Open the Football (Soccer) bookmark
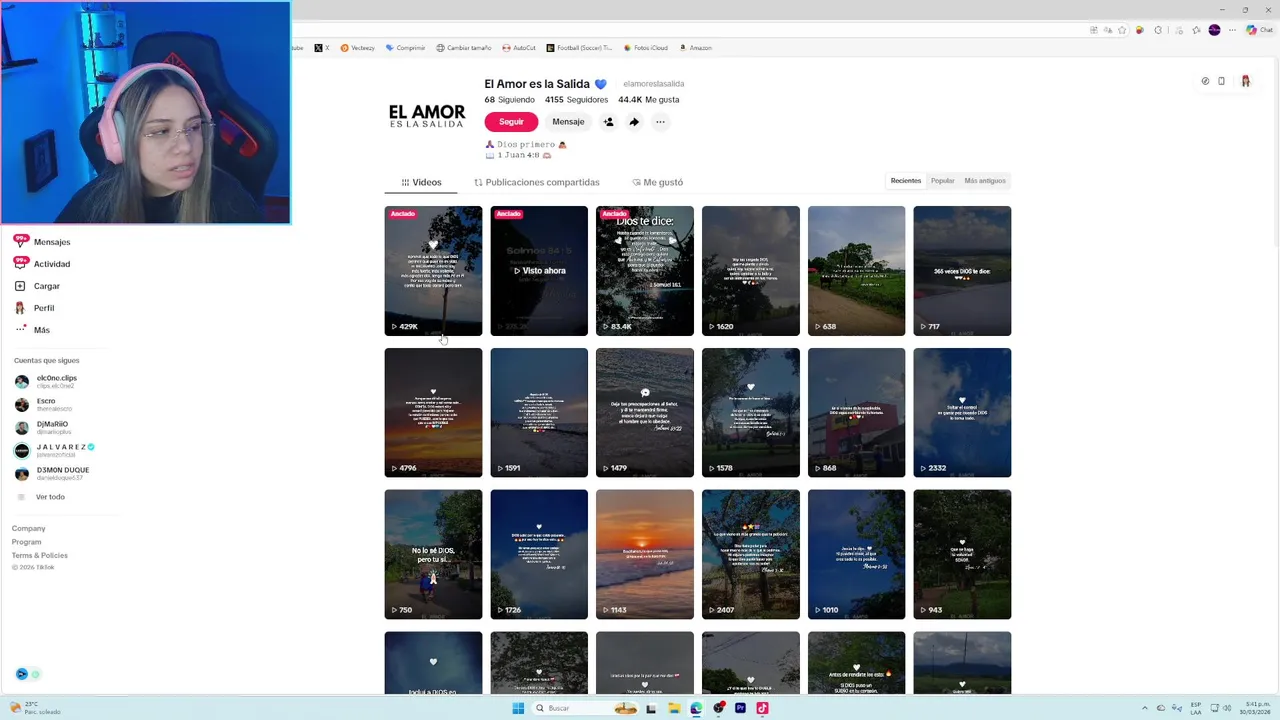 click(579, 47)
